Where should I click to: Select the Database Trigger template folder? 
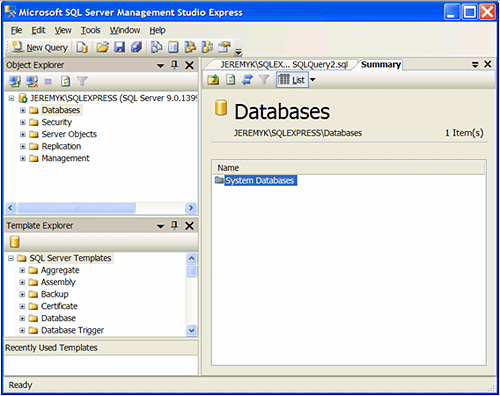(72, 330)
